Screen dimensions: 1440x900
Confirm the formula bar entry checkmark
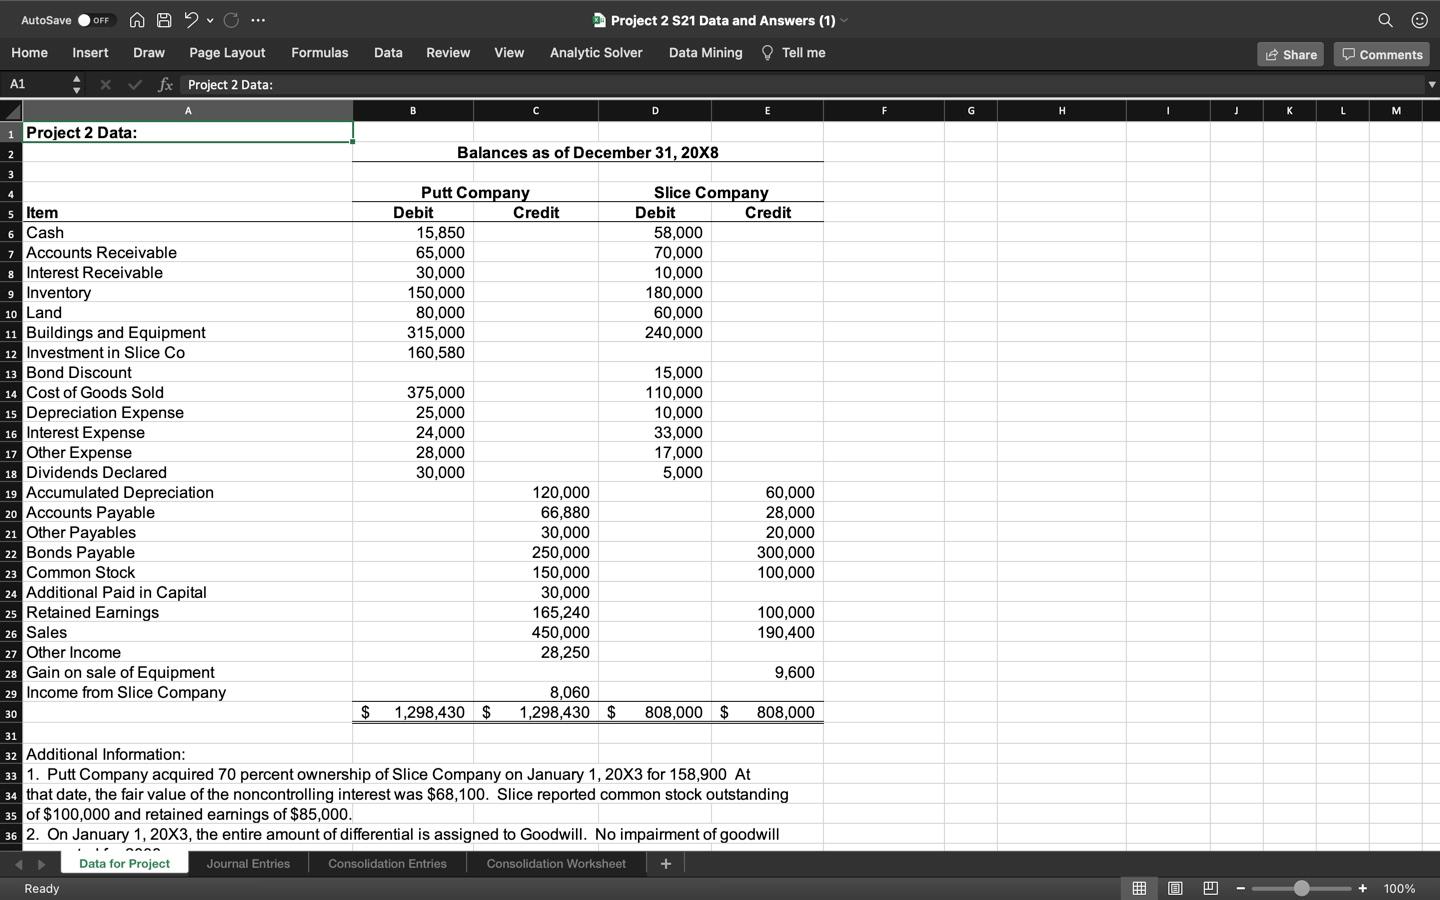pyautogui.click(x=135, y=85)
